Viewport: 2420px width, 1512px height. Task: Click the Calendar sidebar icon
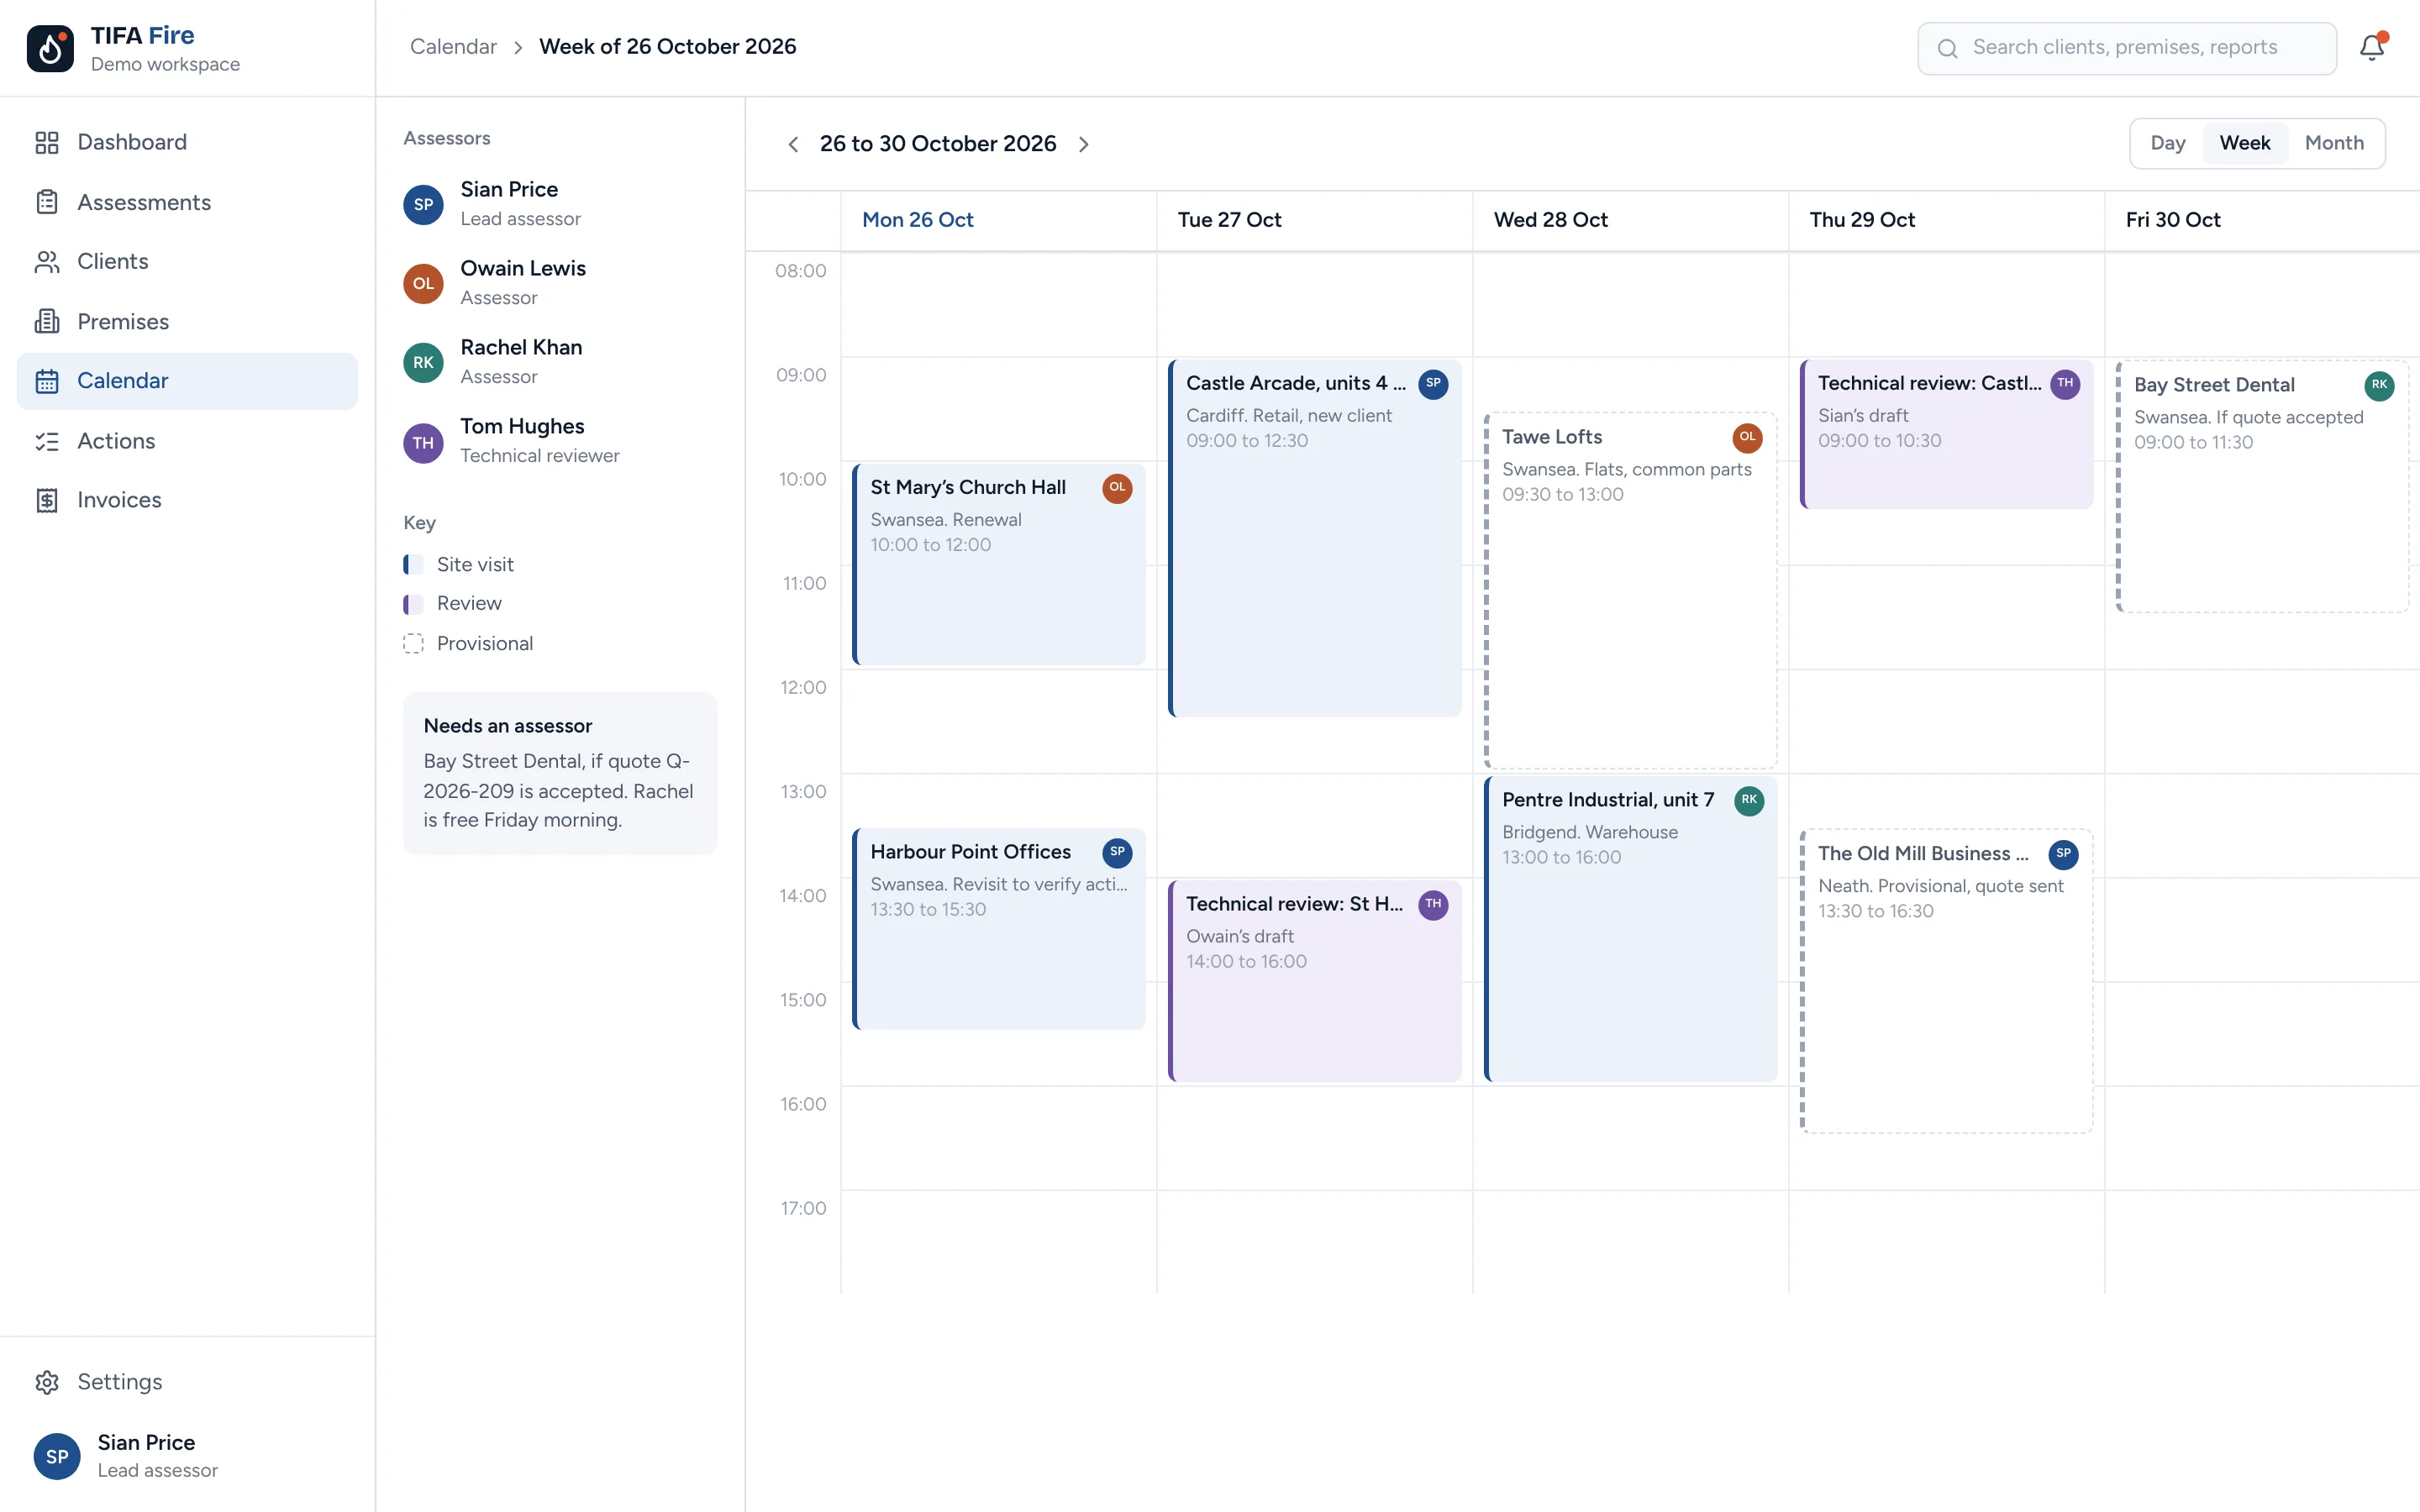[x=47, y=381]
